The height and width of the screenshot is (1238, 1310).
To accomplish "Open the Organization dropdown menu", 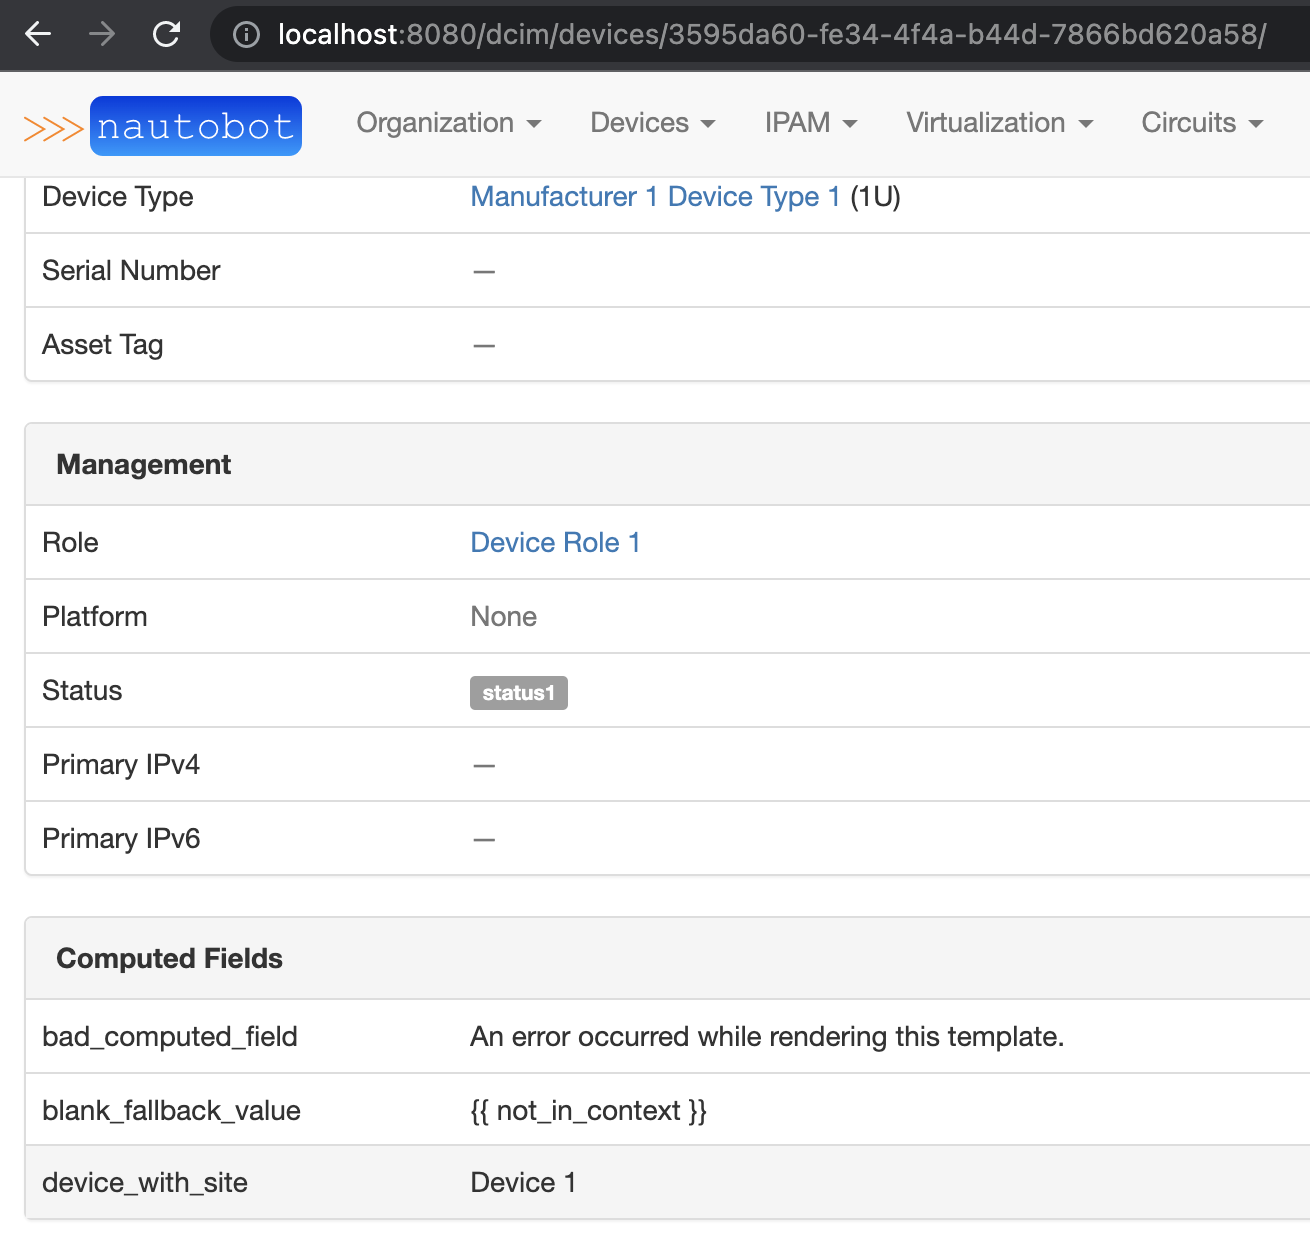I will [448, 123].
